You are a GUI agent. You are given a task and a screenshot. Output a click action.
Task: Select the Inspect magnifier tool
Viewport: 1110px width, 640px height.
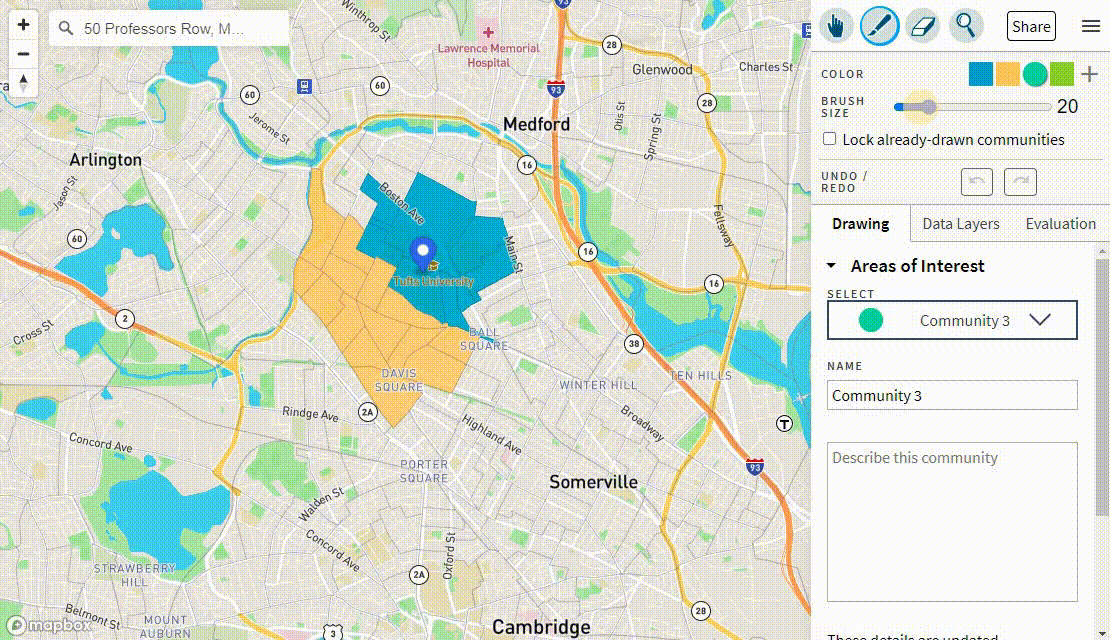965,26
